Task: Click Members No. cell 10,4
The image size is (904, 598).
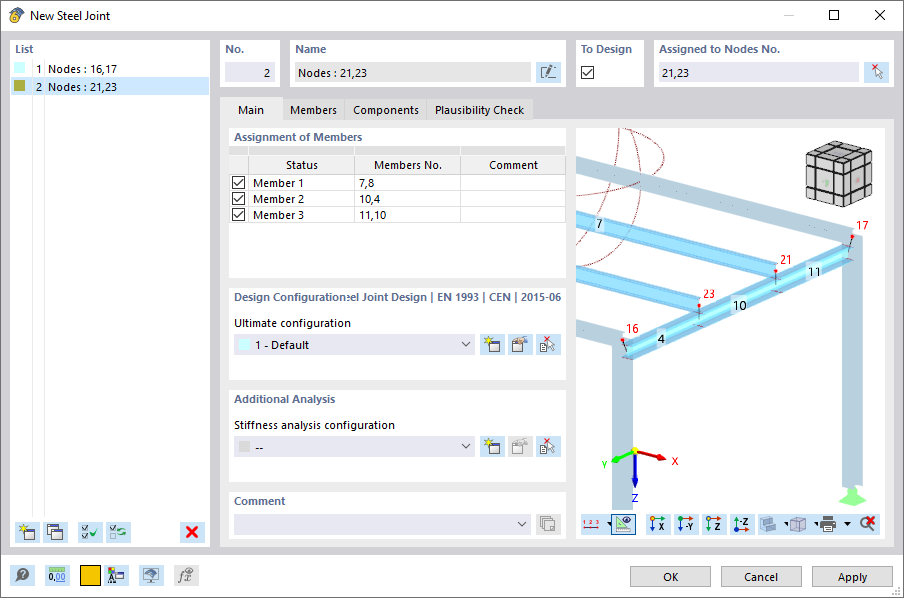Action: click(x=407, y=199)
